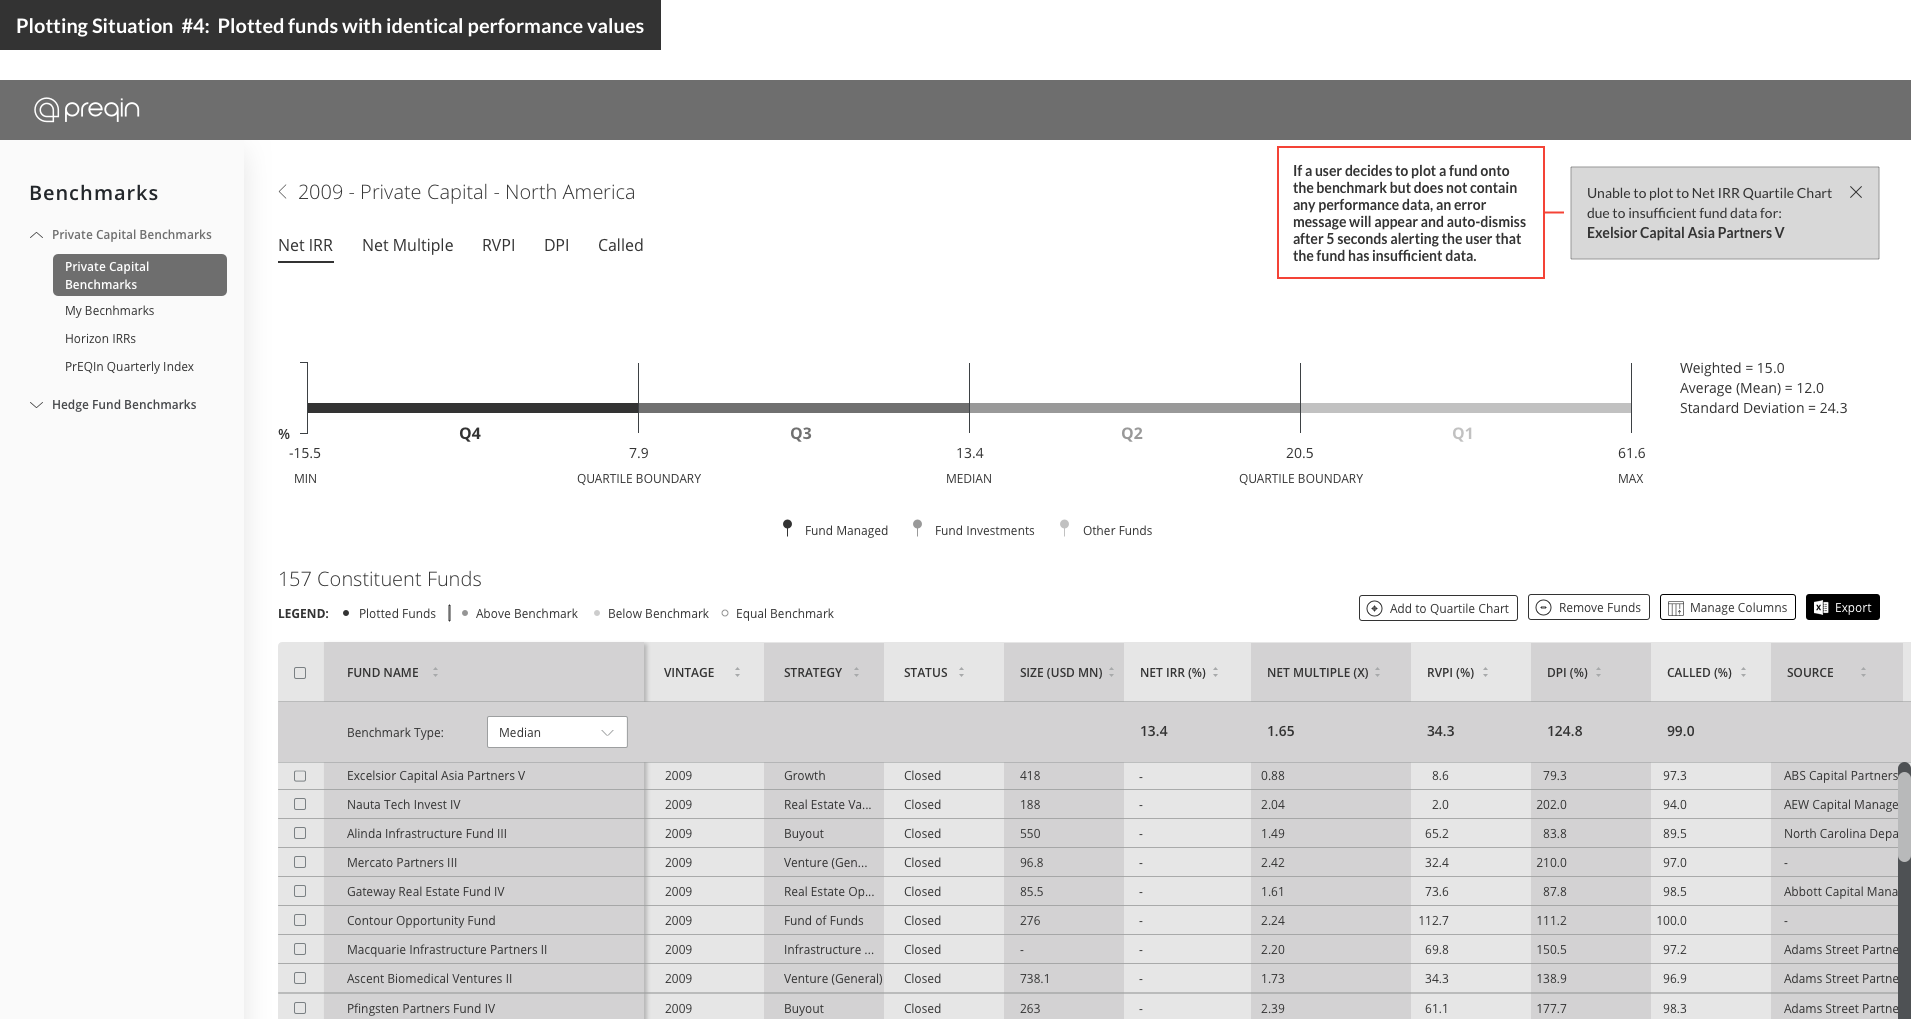Open Horizon IRRs in sidebar
Image resolution: width=1911 pixels, height=1019 pixels.
click(100, 339)
